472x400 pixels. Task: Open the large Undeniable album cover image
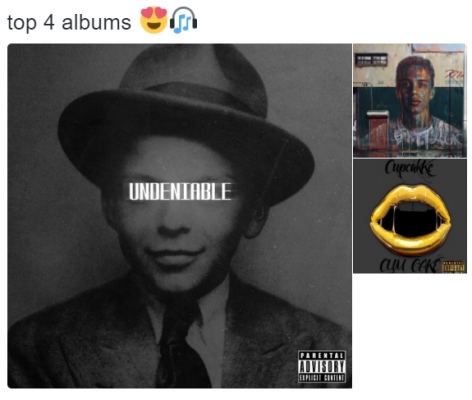pyautogui.click(x=180, y=216)
